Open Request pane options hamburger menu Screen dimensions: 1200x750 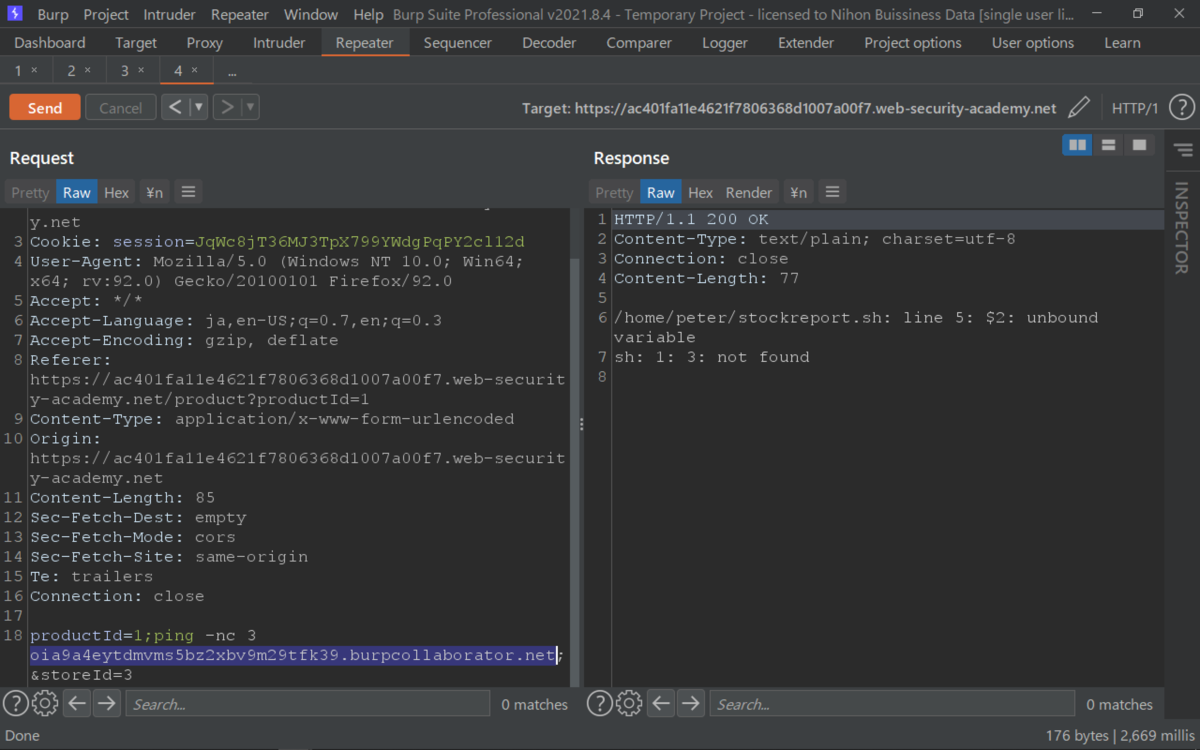[x=187, y=192]
